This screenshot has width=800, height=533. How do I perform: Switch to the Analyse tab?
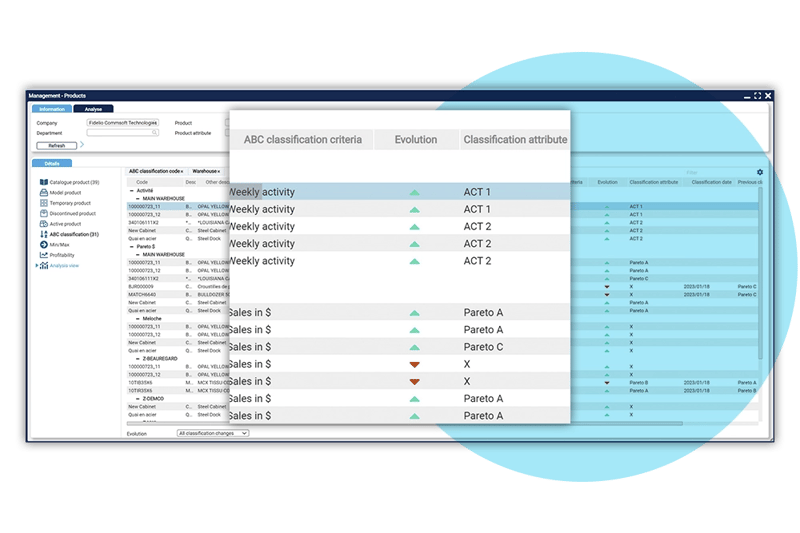tap(93, 109)
